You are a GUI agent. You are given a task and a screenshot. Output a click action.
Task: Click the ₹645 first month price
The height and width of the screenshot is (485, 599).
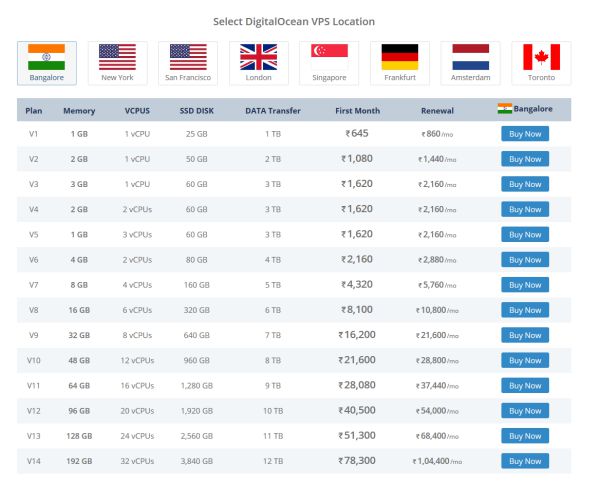(x=357, y=133)
